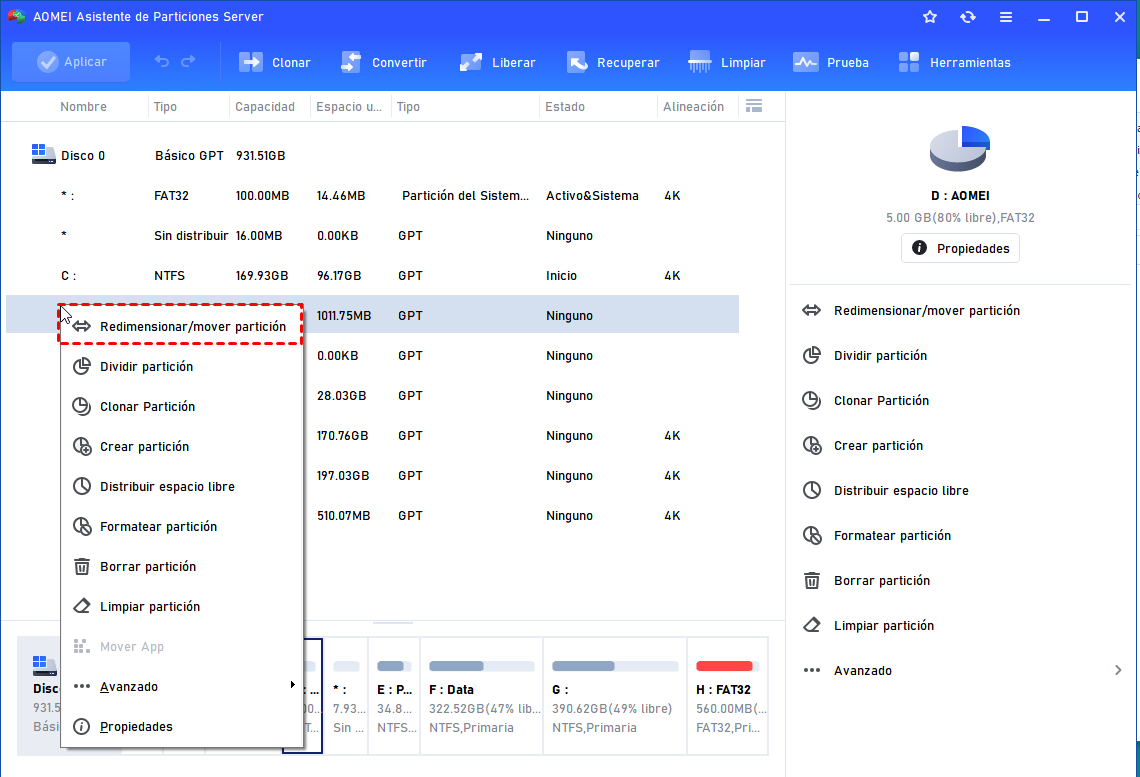
Task: Click Borrar partición in context menu
Action: 148,566
